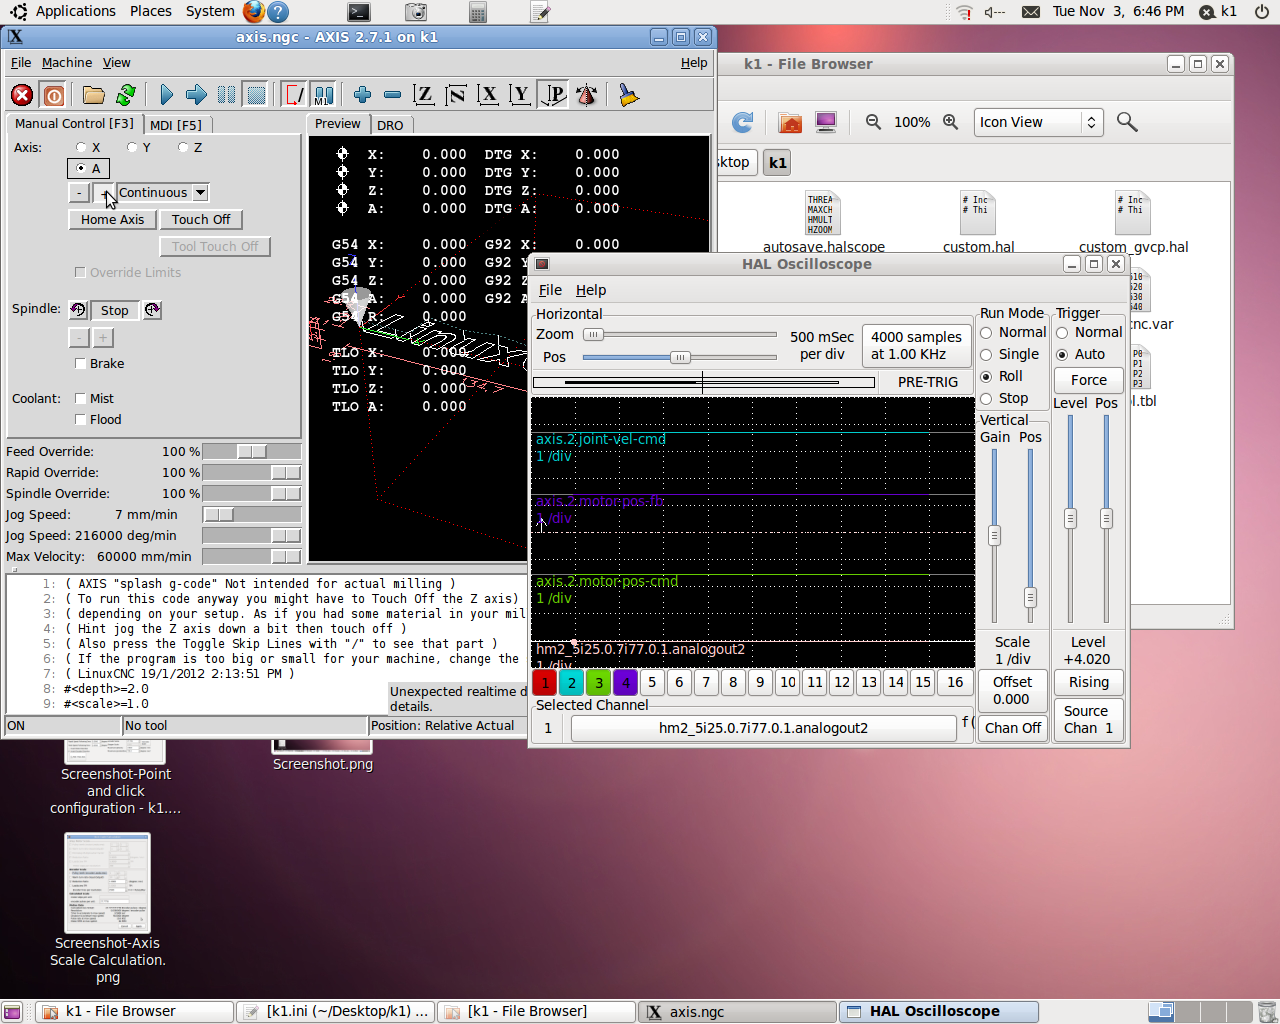This screenshot has height=1024, width=1280.
Task: Click the Touch Off button
Action: [x=201, y=220]
